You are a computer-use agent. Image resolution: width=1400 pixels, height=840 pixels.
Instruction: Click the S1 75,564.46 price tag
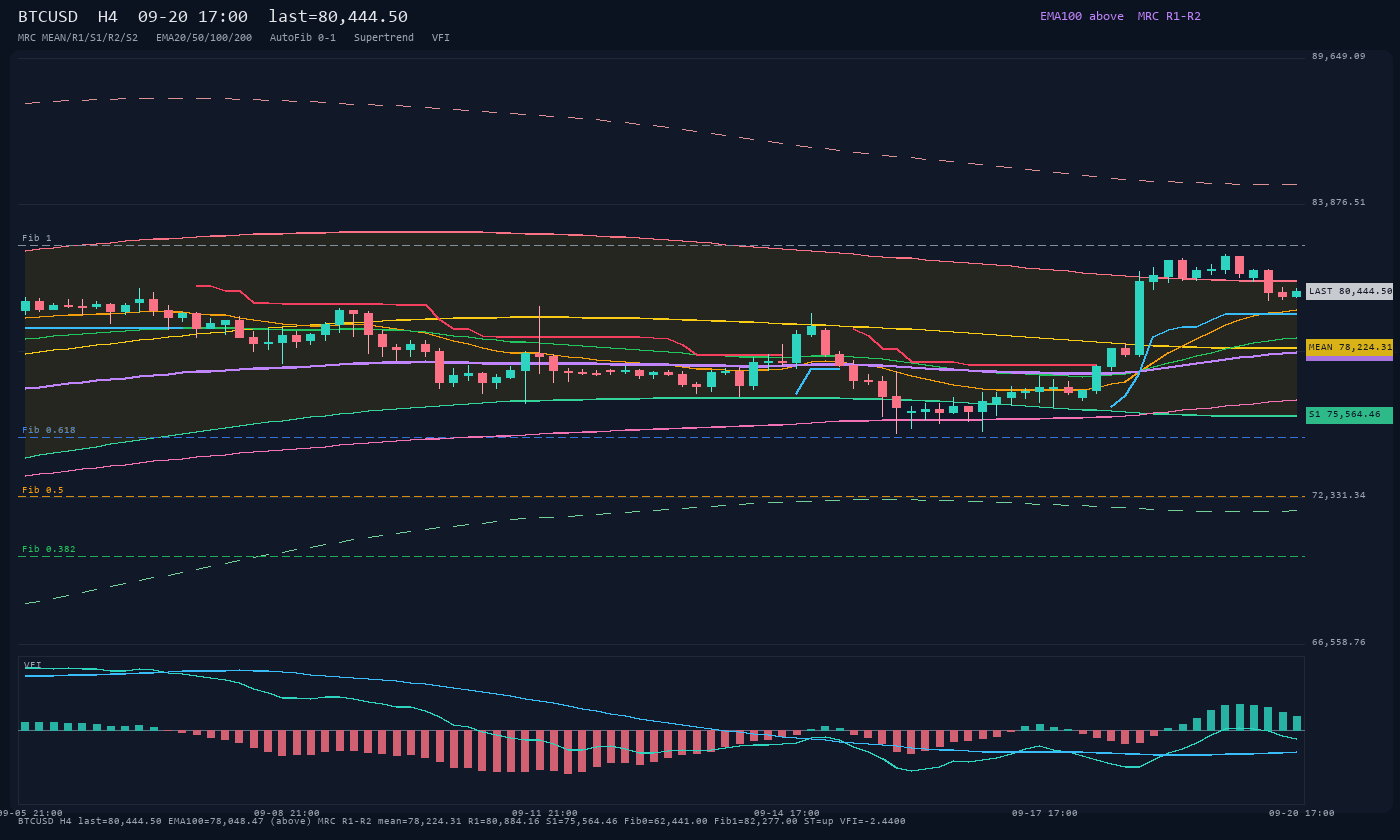[x=1349, y=415]
